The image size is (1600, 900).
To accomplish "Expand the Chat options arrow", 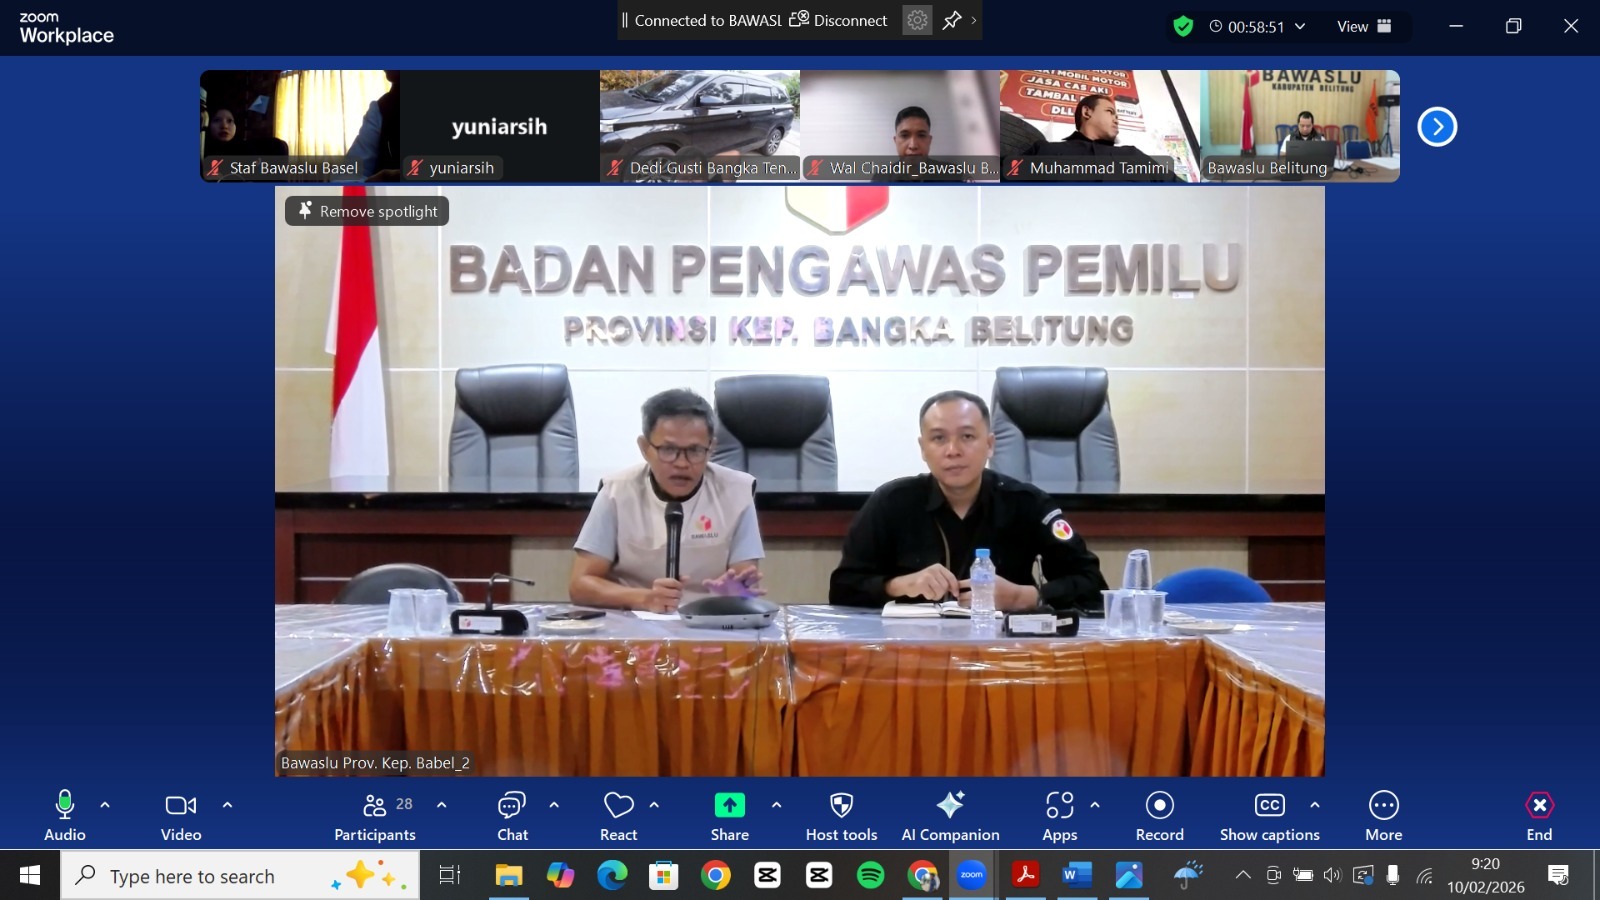I will coord(554,805).
